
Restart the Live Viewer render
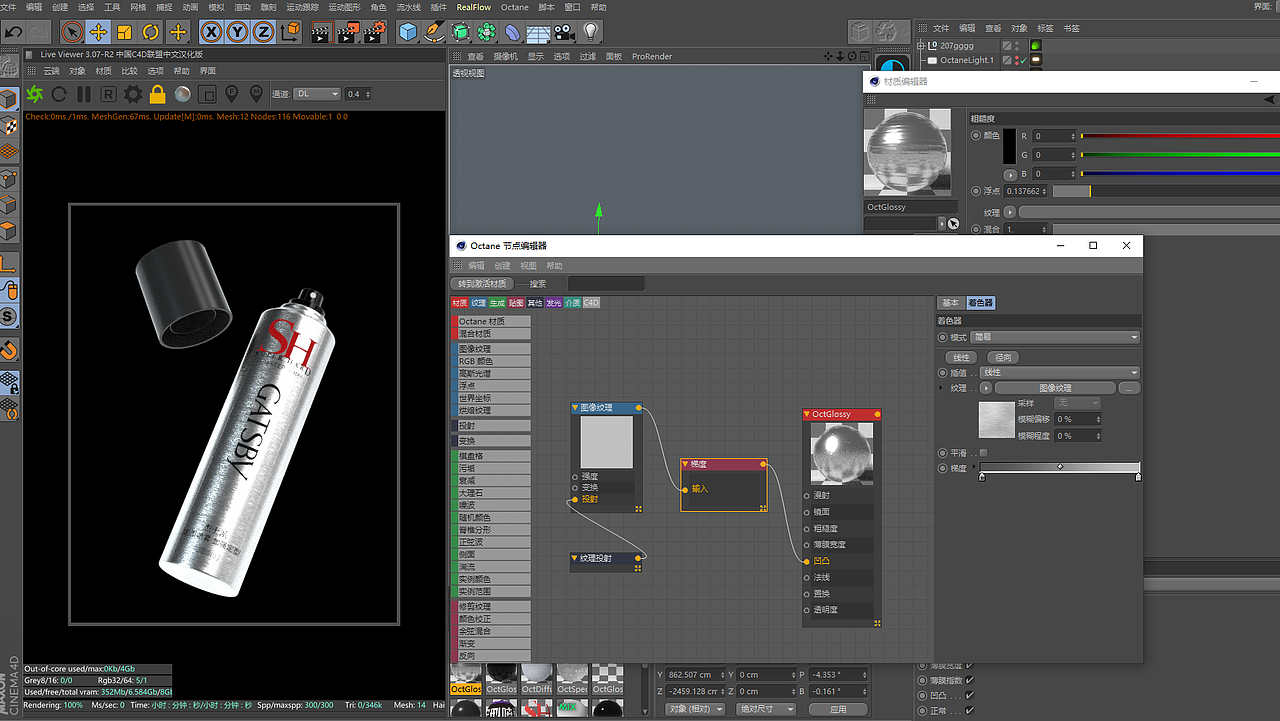[x=60, y=93]
